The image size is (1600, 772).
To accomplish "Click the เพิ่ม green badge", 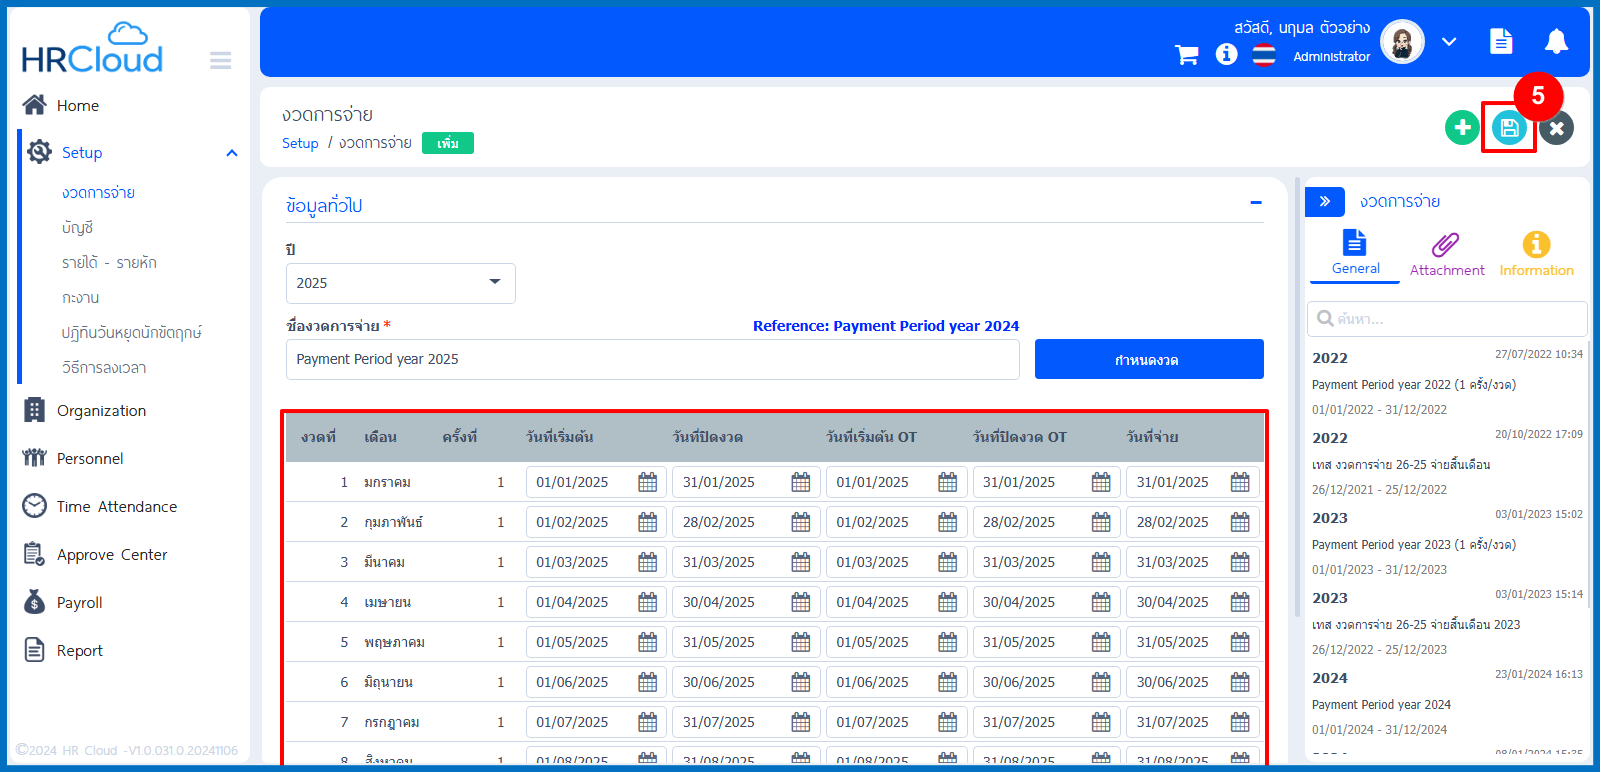I will (448, 143).
